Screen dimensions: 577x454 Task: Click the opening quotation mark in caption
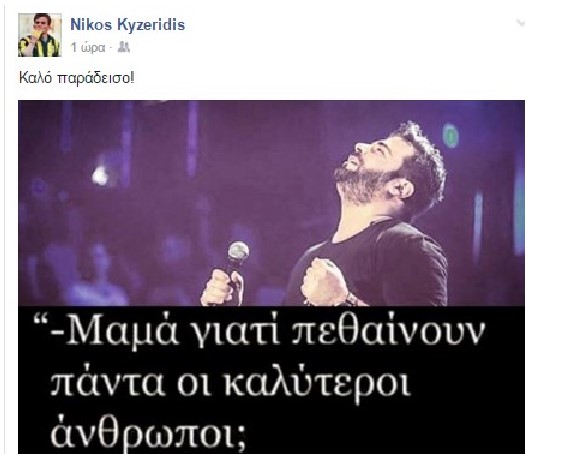[x=42, y=321]
